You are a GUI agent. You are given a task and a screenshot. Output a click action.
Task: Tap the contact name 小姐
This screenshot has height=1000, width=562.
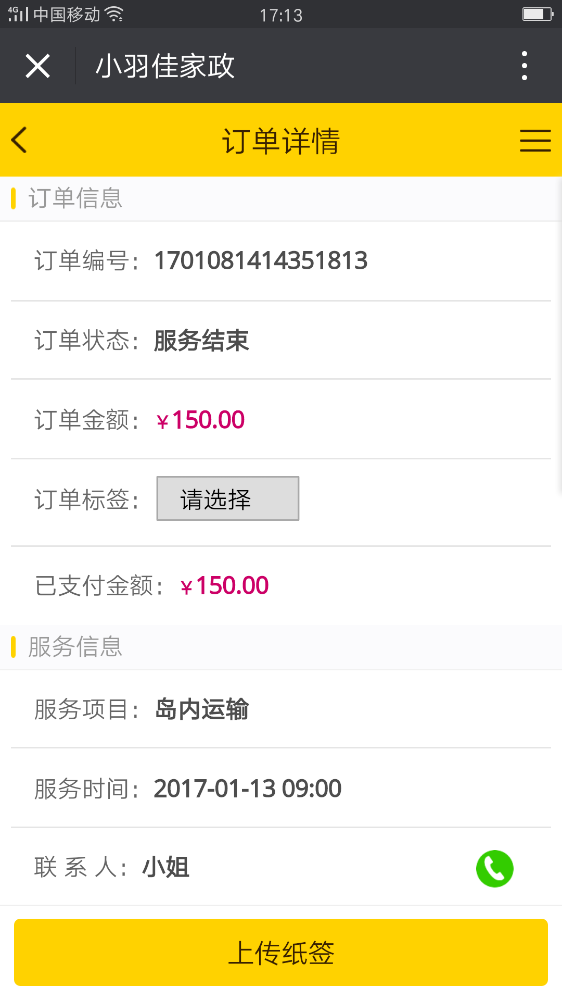click(x=166, y=868)
